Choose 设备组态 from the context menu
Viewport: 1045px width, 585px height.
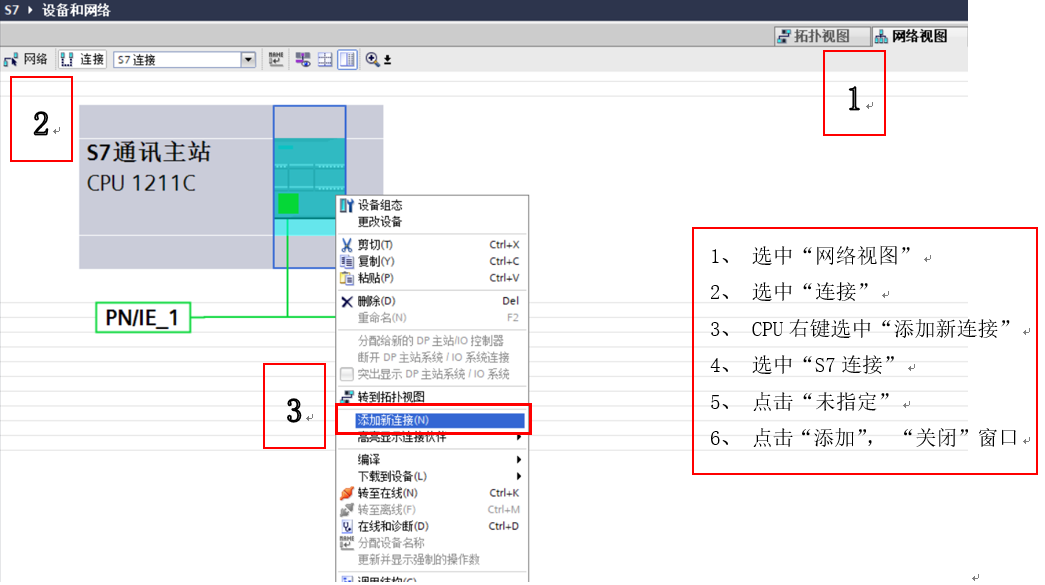click(x=433, y=205)
